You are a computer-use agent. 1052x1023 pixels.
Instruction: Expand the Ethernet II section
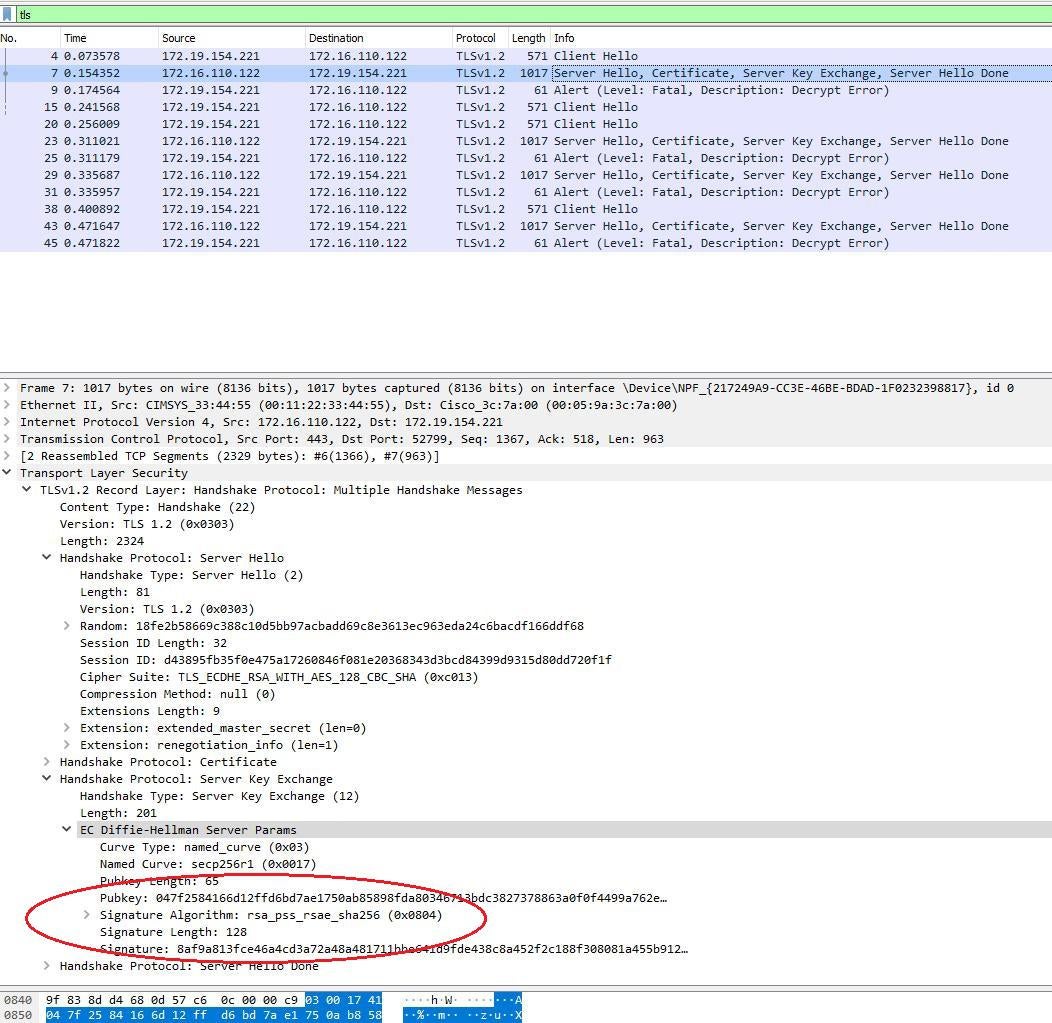(x=7, y=405)
